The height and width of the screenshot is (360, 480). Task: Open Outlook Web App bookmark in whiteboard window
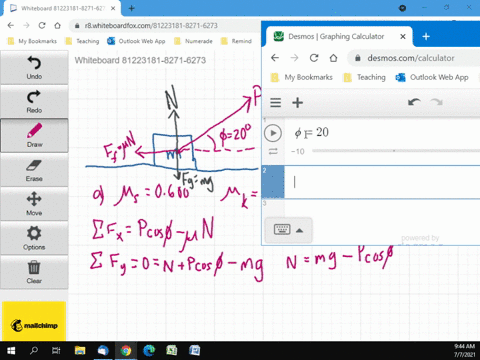click(x=137, y=41)
